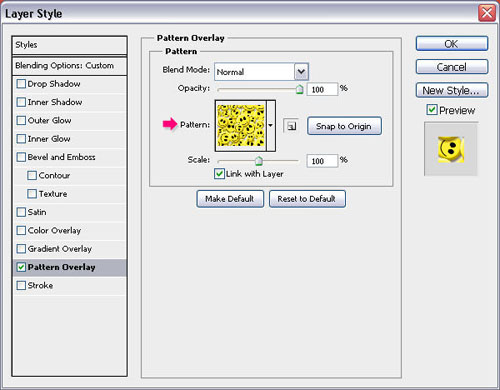This screenshot has width=500, height=390.
Task: Enable the Inner Glow checkbox
Action: 21,139
